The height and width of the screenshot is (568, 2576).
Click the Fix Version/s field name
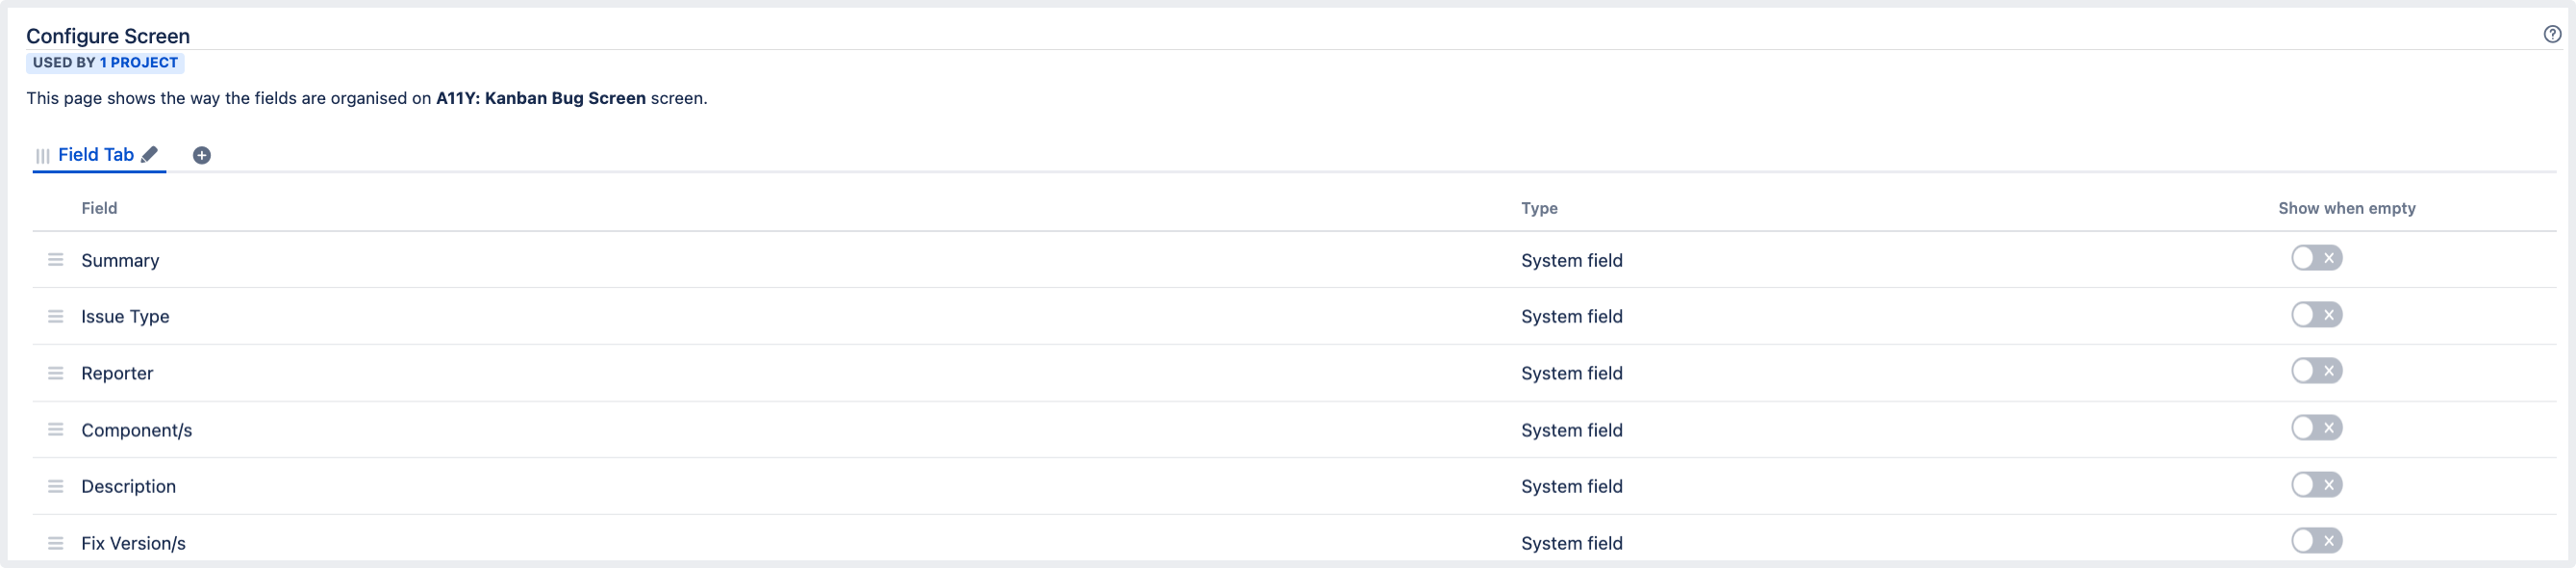[133, 543]
